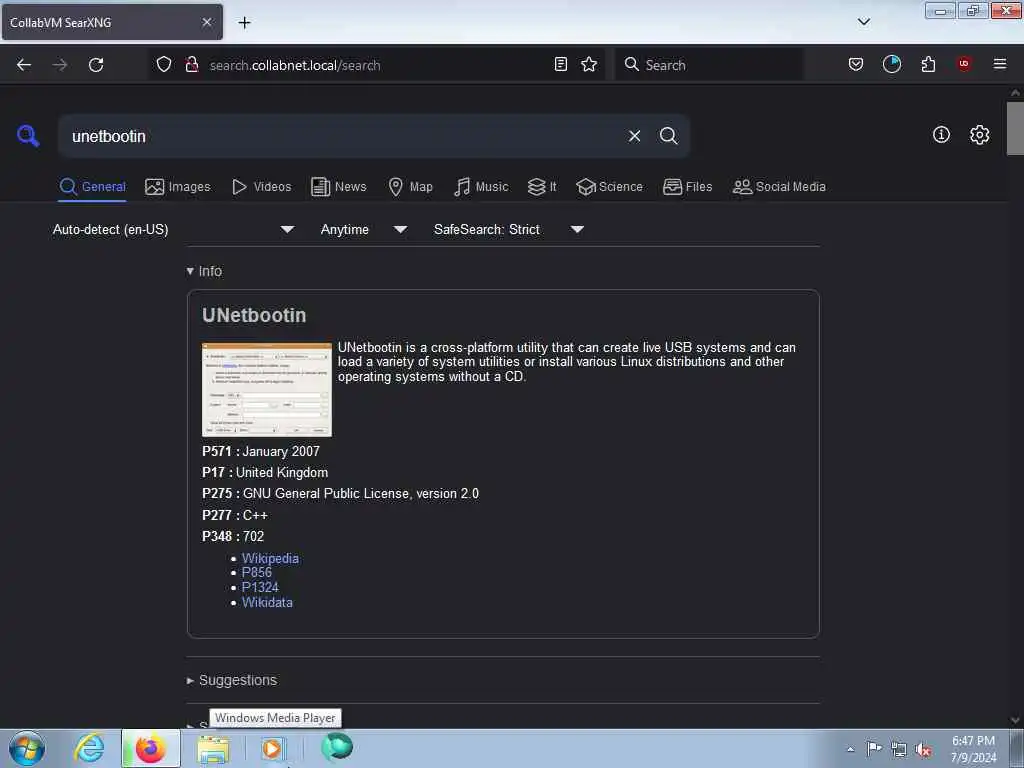Toggle reader view icon in address bar
1024x768 pixels.
(560, 64)
